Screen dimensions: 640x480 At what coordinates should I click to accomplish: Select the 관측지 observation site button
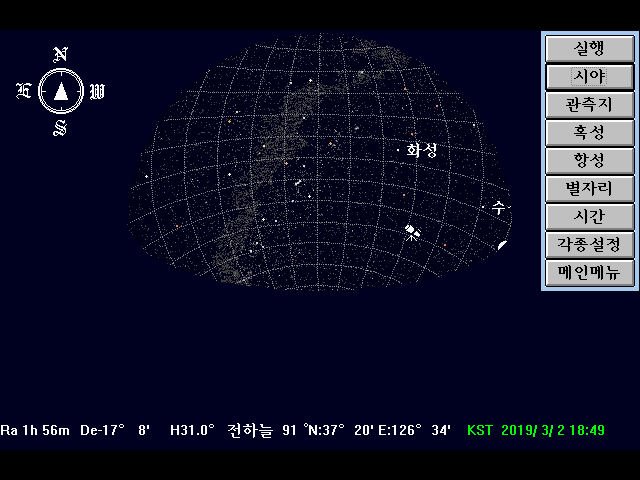[x=590, y=105]
